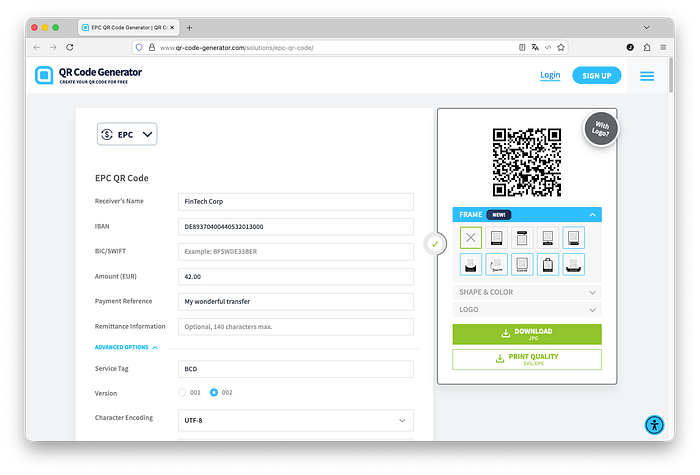This screenshot has height=475, width=700.
Task: Click the account profile icon in toolbar
Action: [x=630, y=47]
